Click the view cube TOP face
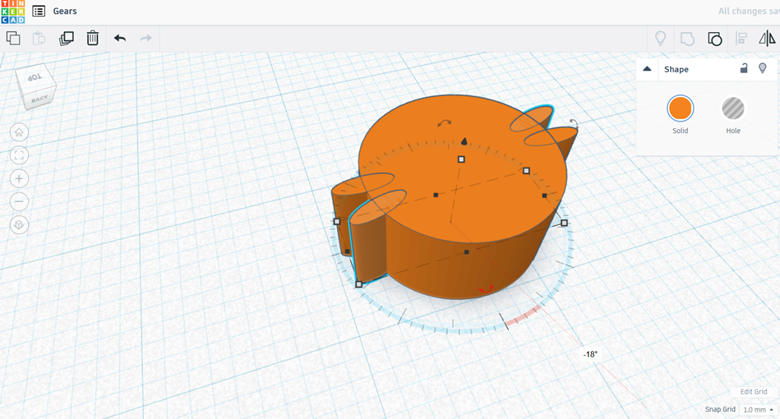Viewport: 780px width, 419px height. point(34,78)
